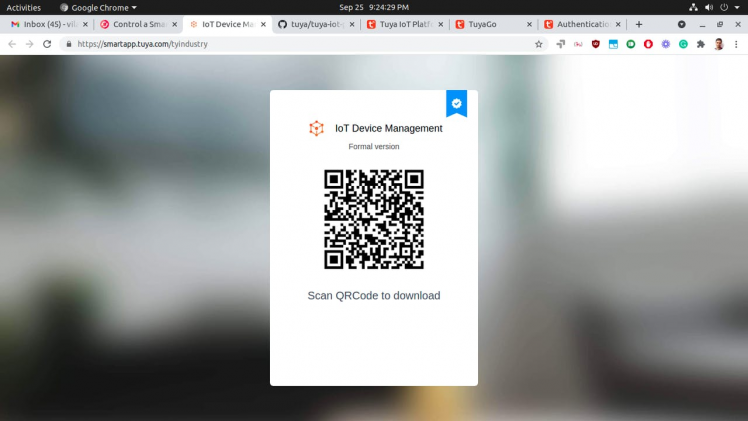Click the 'IoT Device Management' title text
This screenshot has height=421, width=748.
[x=389, y=128]
